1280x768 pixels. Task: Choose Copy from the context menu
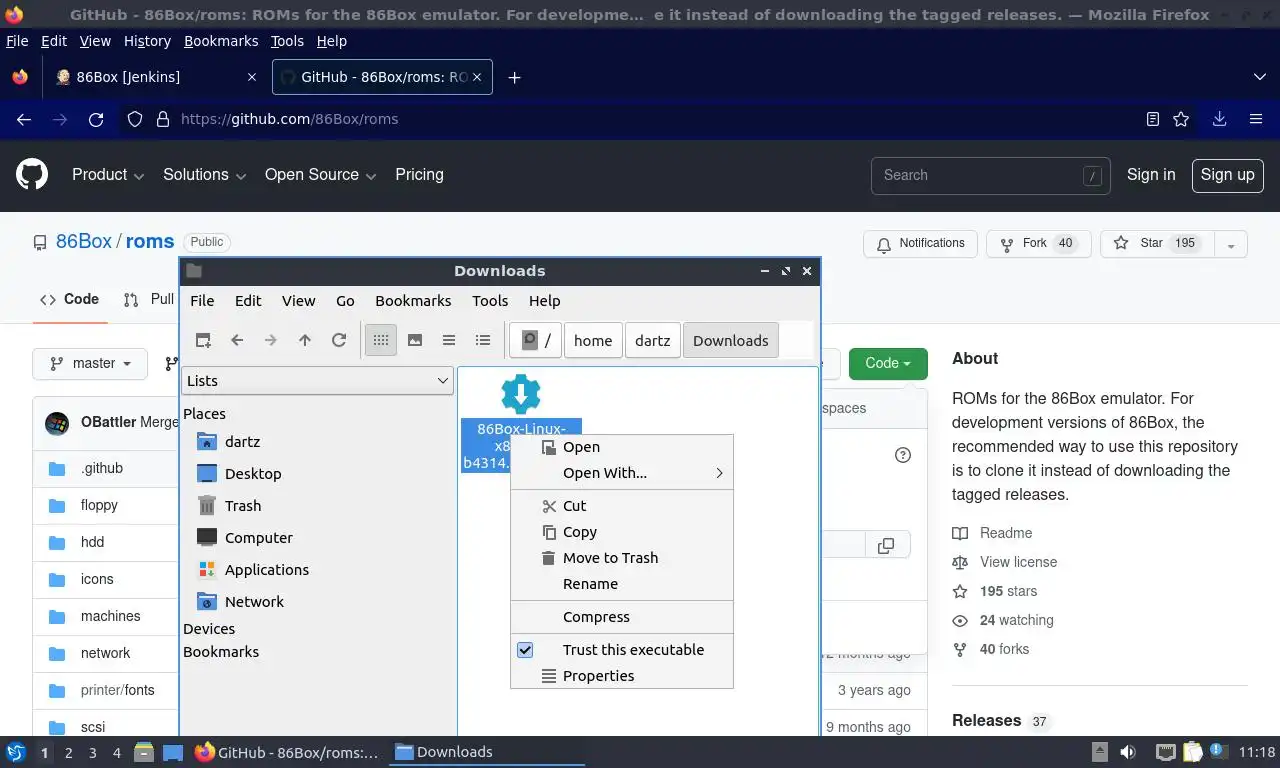pyautogui.click(x=622, y=532)
